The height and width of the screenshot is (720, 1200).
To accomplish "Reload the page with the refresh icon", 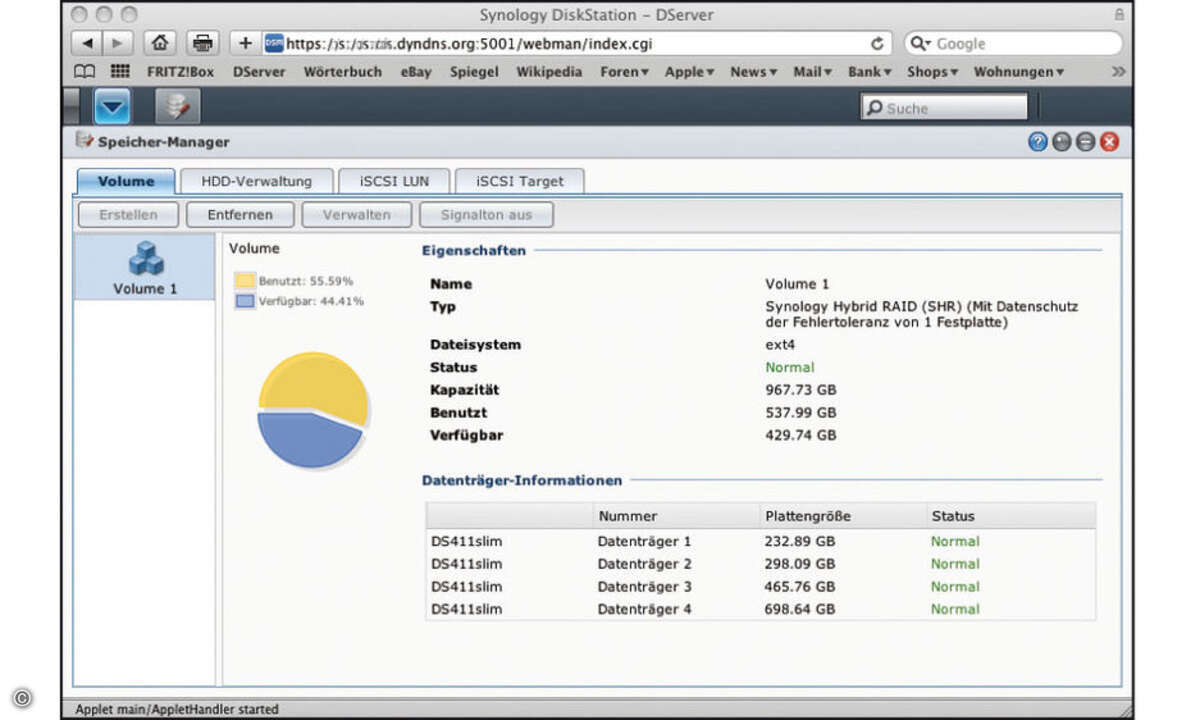I will [x=877, y=44].
